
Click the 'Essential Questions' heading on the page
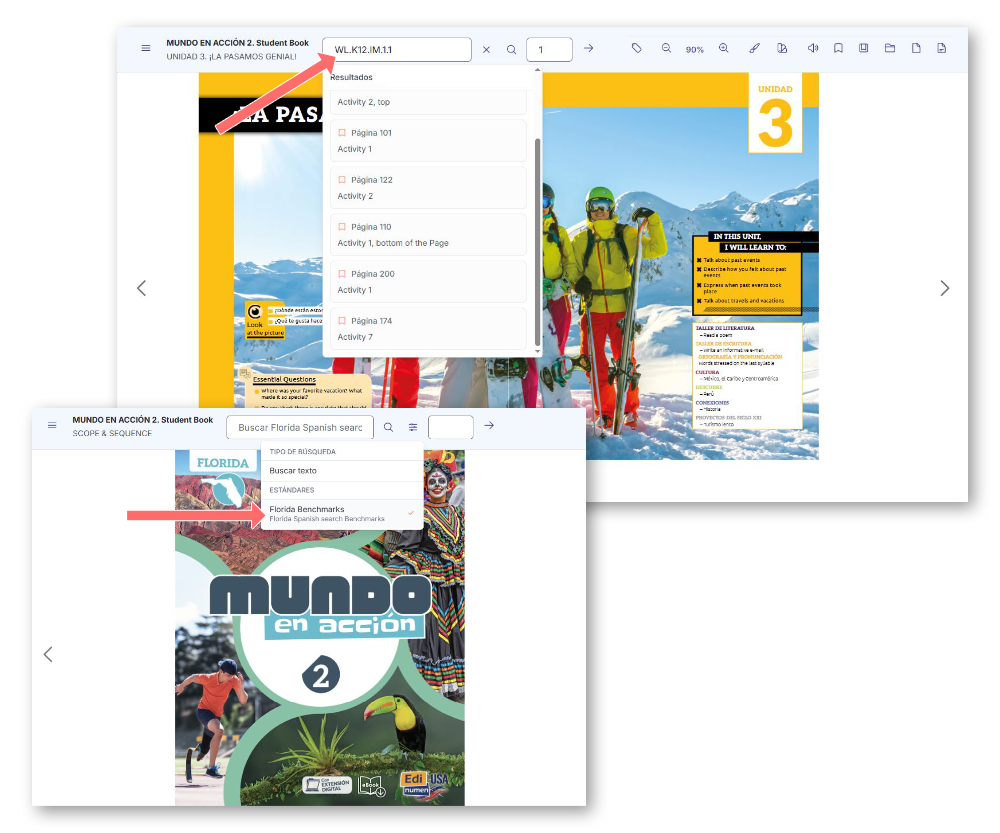[x=284, y=379]
